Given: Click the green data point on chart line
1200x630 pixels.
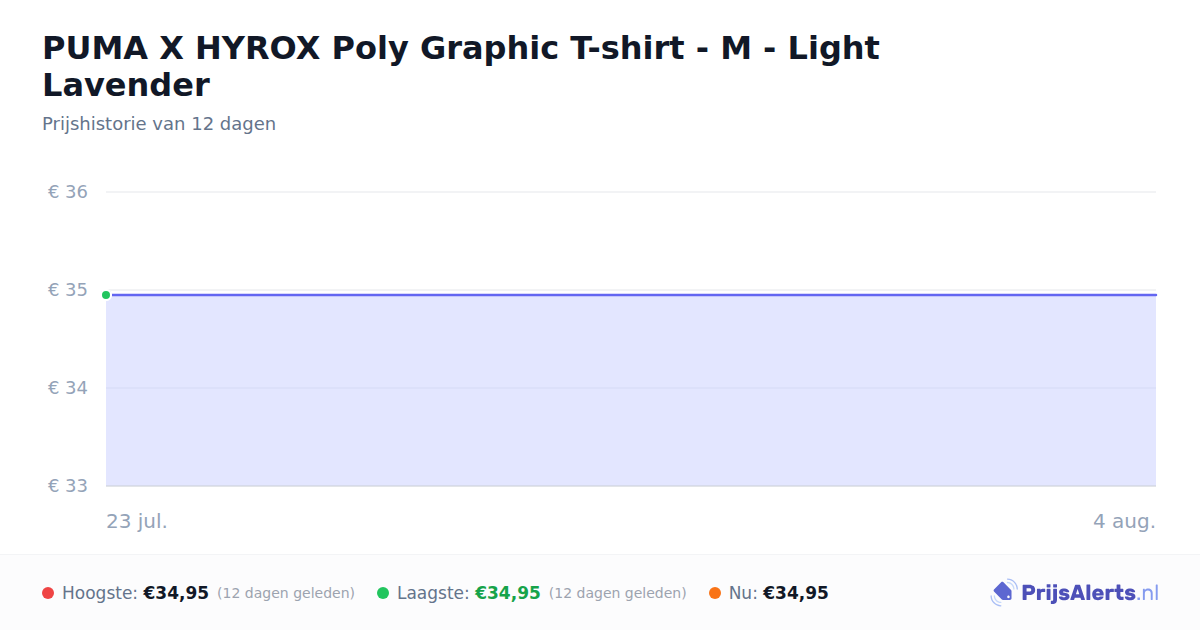Looking at the screenshot, I should (x=106, y=295).
